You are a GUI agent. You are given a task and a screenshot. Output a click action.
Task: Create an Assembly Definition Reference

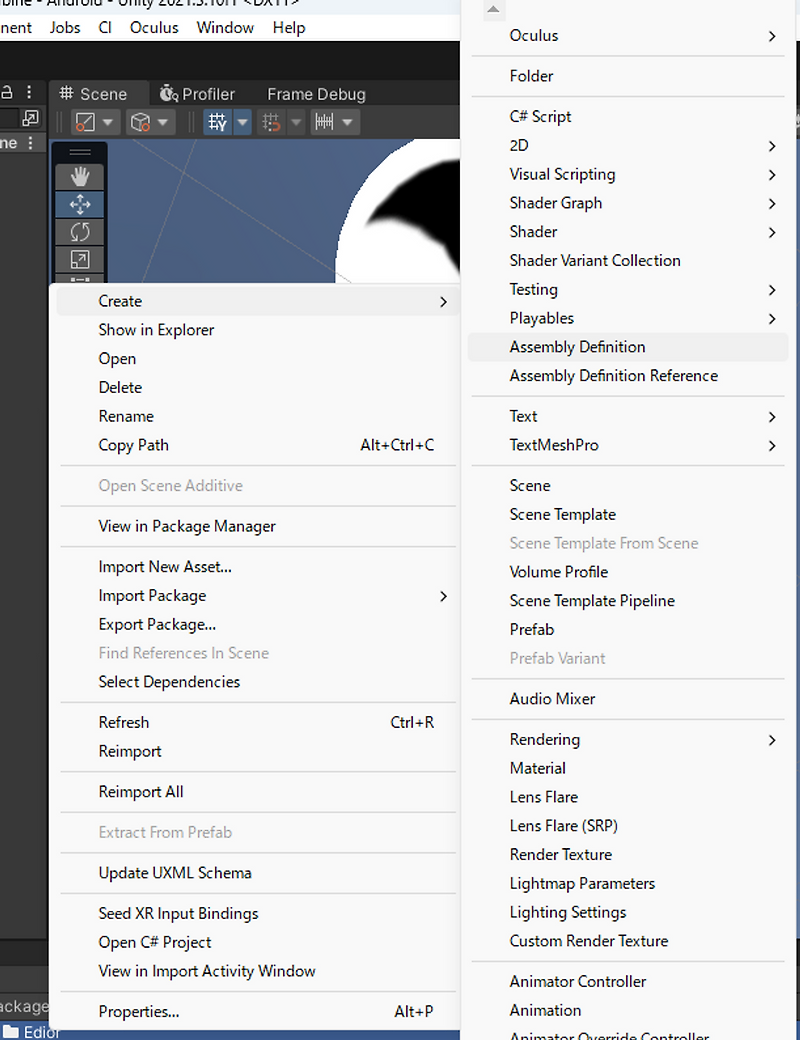coord(628,376)
